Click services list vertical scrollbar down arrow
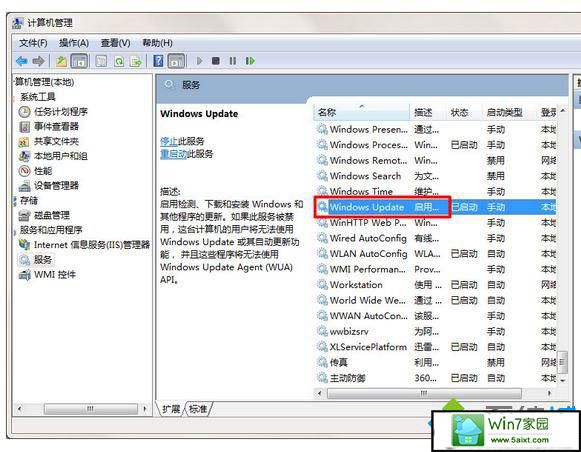The image size is (581, 452). 563,380
